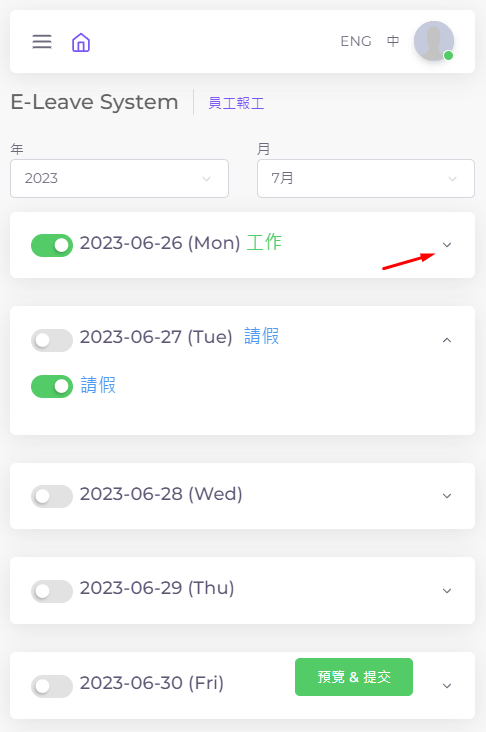Disable the green 請假 leave switch

click(x=52, y=386)
